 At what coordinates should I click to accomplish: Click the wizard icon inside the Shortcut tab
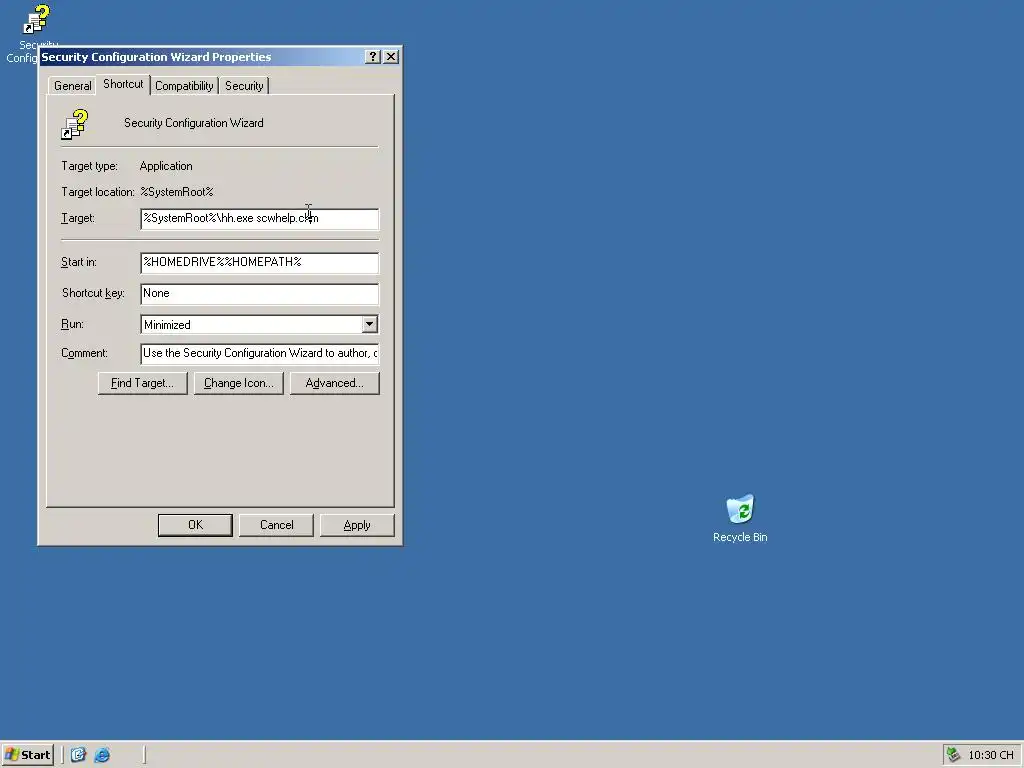click(74, 124)
